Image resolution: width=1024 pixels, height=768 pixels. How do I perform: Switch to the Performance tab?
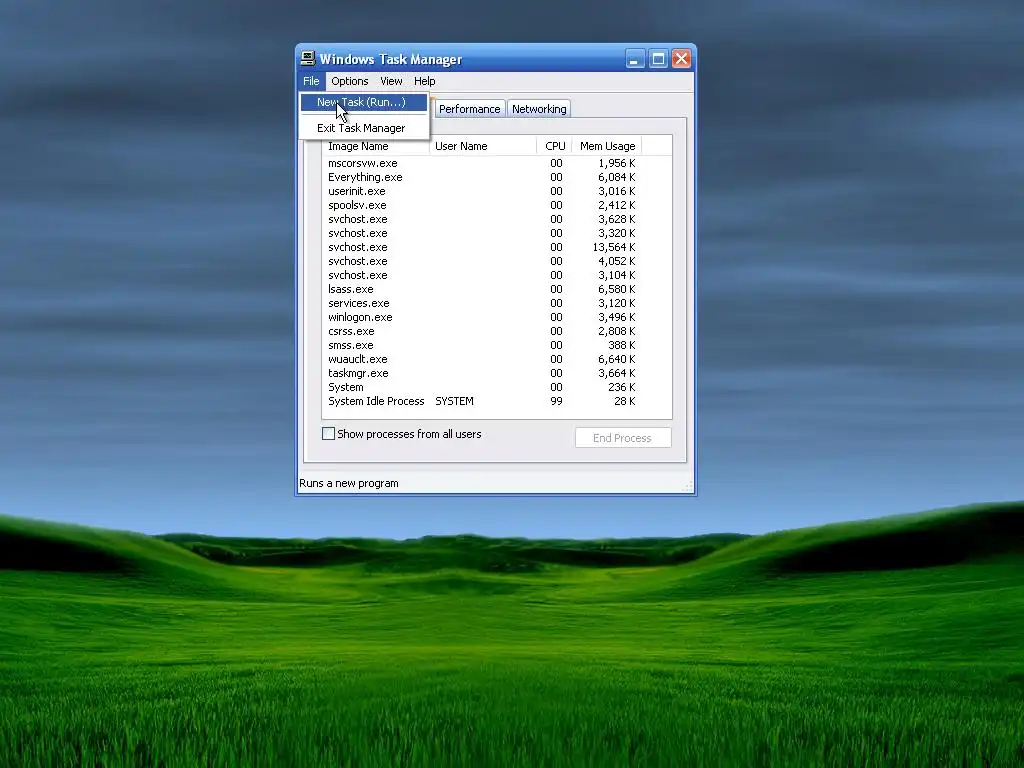(x=470, y=109)
